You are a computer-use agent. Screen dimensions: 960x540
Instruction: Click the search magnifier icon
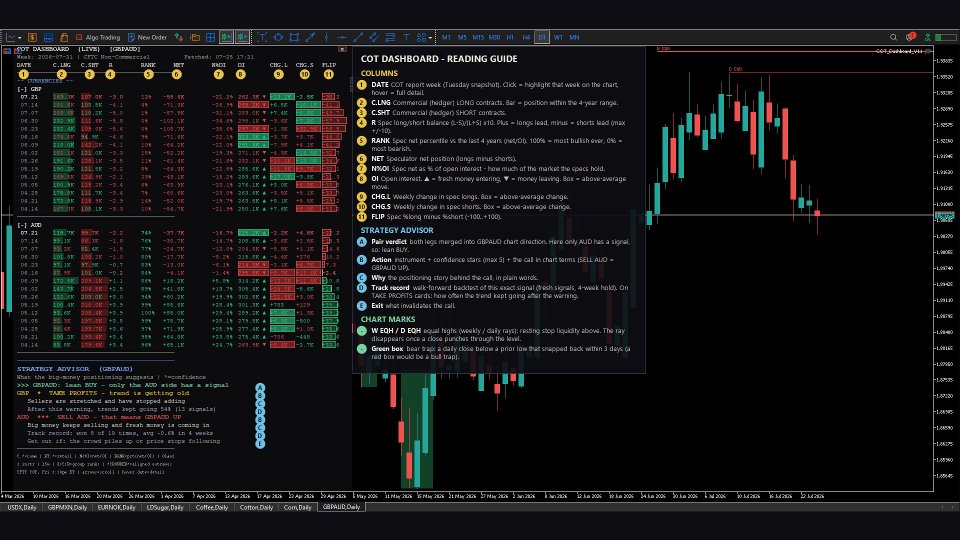[x=893, y=37]
